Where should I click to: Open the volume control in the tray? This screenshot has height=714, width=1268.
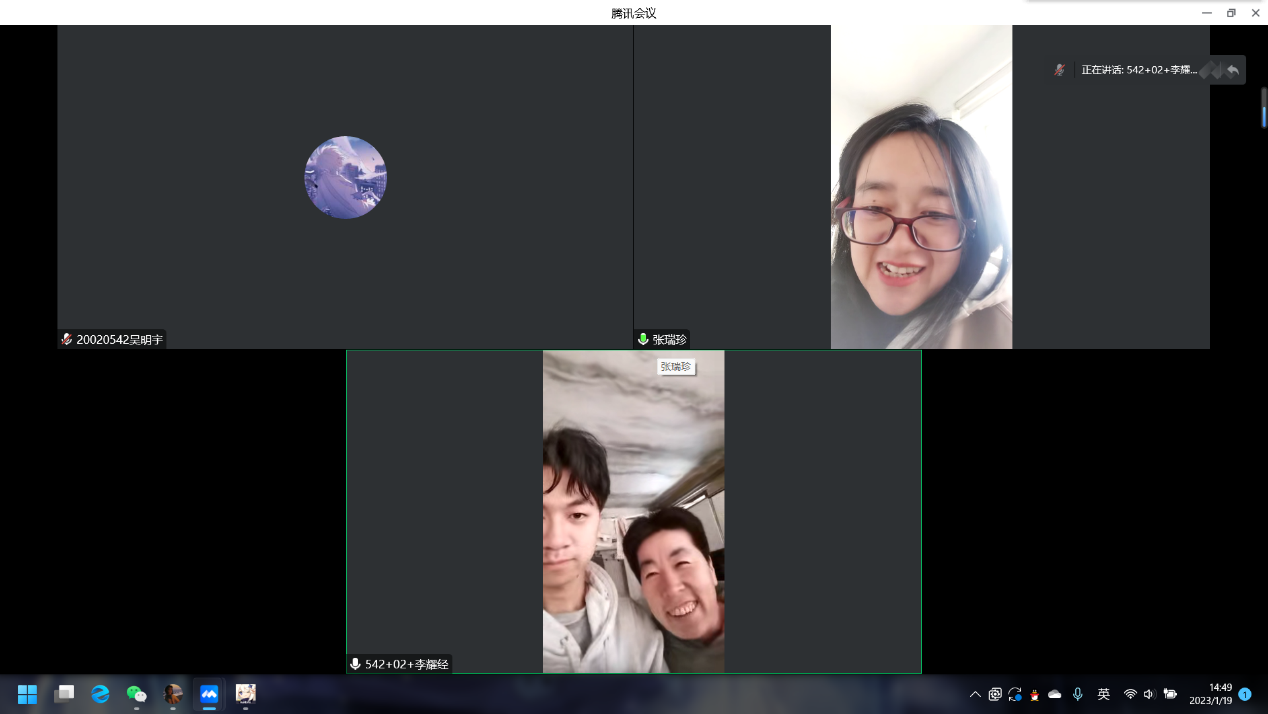[1149, 694]
